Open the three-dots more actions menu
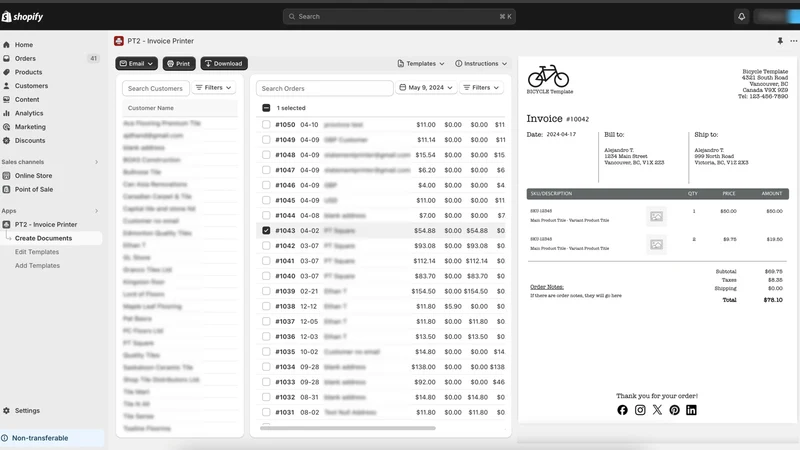 (793, 41)
